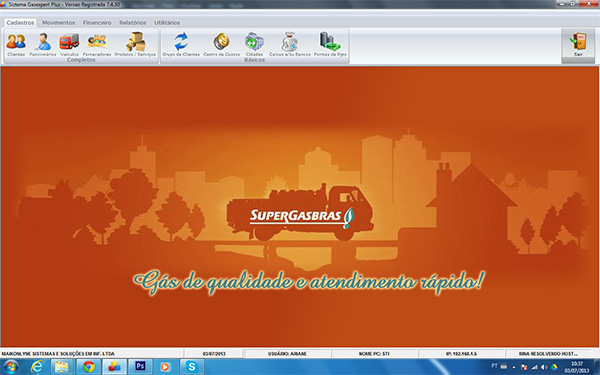The width and height of the screenshot is (600, 375).
Task: Open Skype from the taskbar
Action: [x=191, y=367]
